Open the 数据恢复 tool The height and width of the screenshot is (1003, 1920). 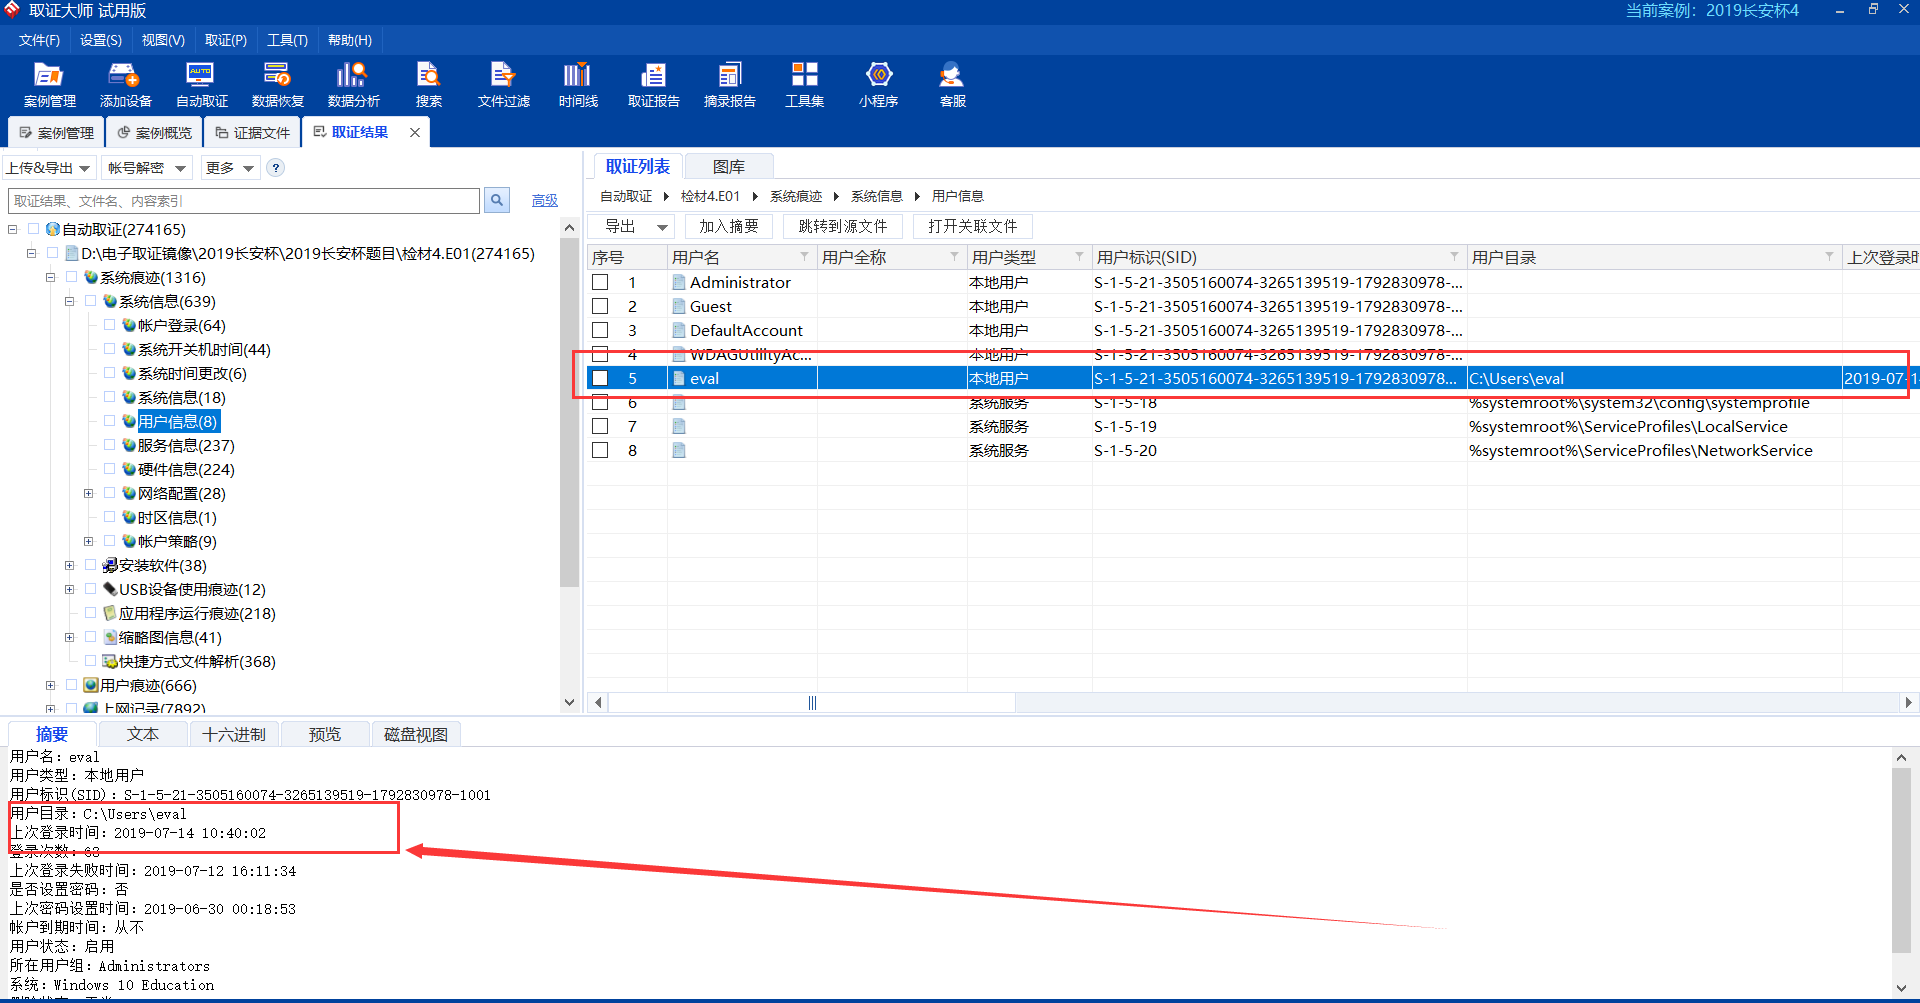click(x=277, y=85)
